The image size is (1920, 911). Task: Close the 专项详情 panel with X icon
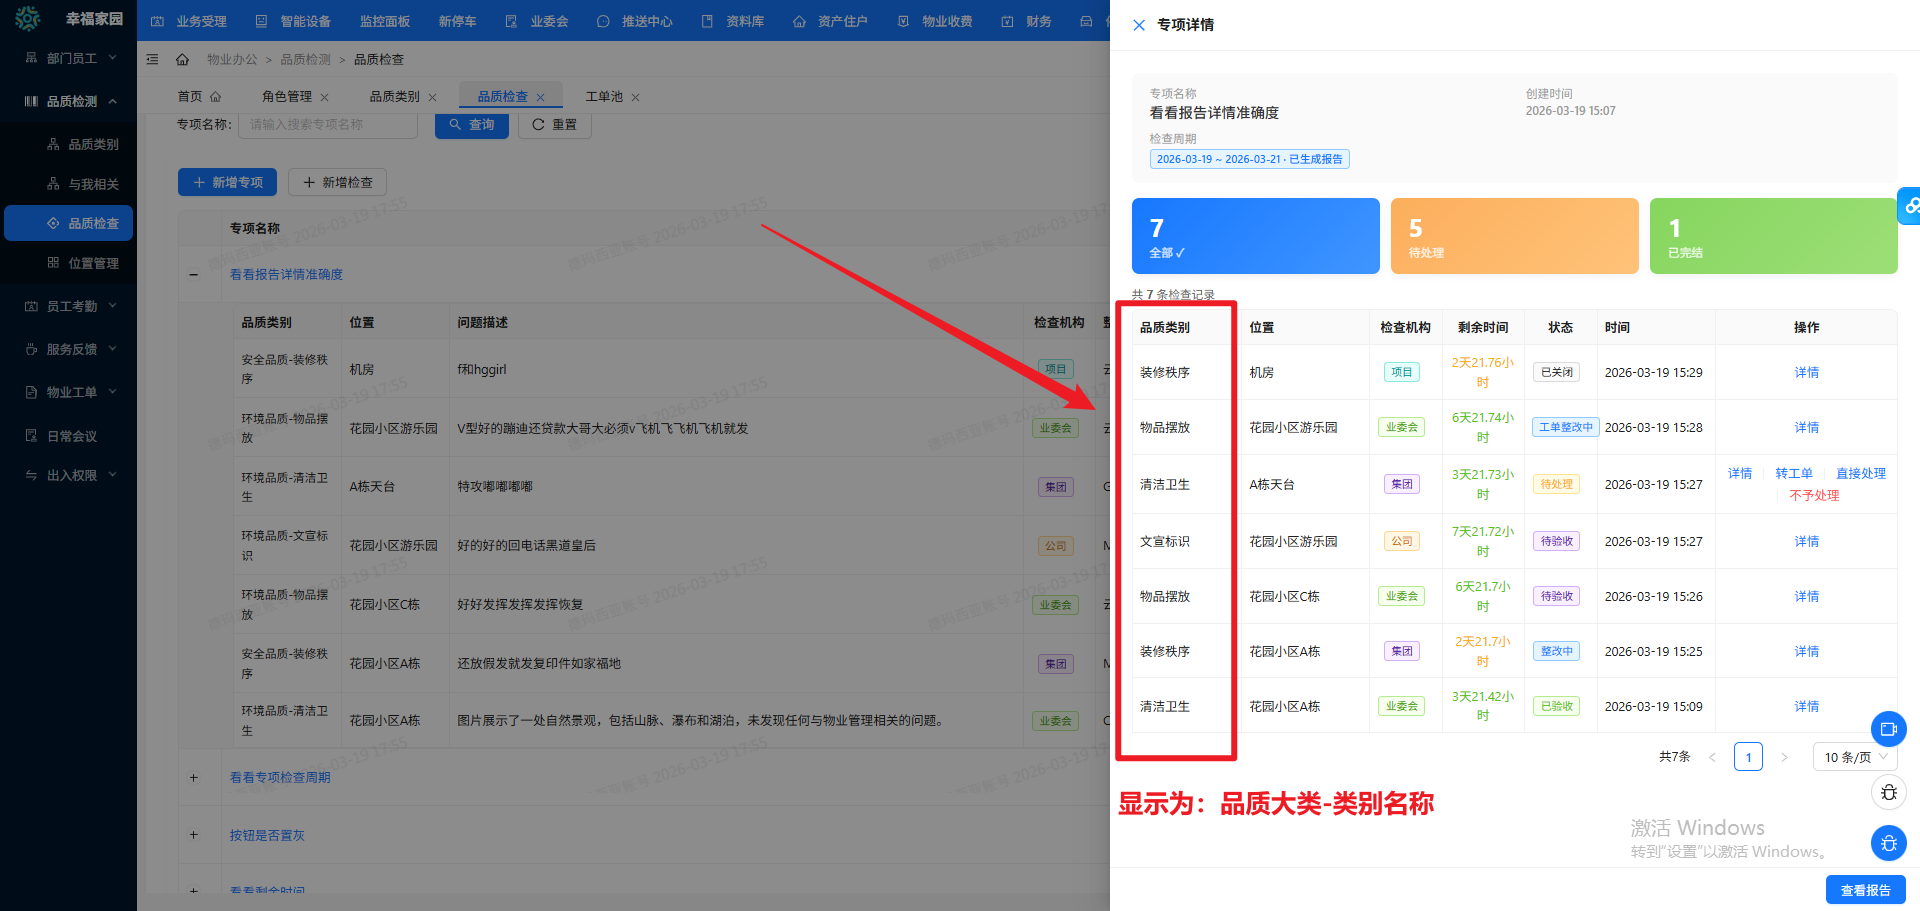point(1139,25)
